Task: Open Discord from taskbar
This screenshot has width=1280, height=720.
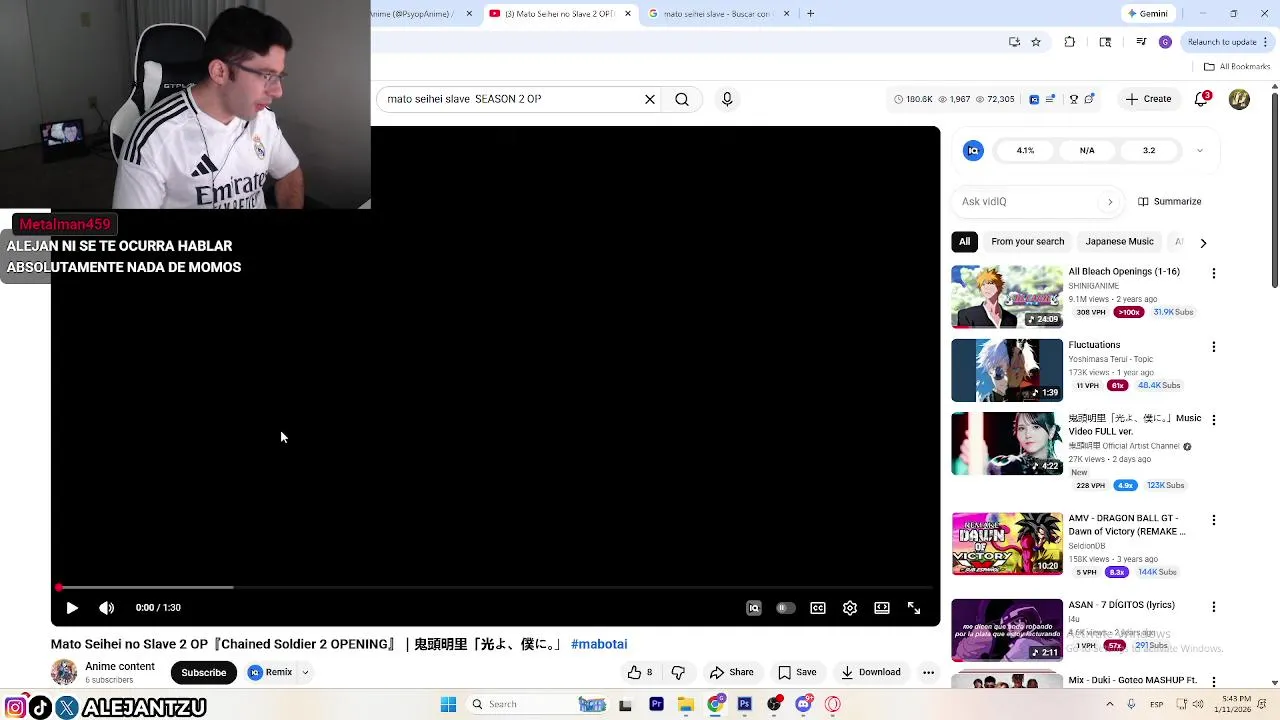Action: [x=803, y=704]
